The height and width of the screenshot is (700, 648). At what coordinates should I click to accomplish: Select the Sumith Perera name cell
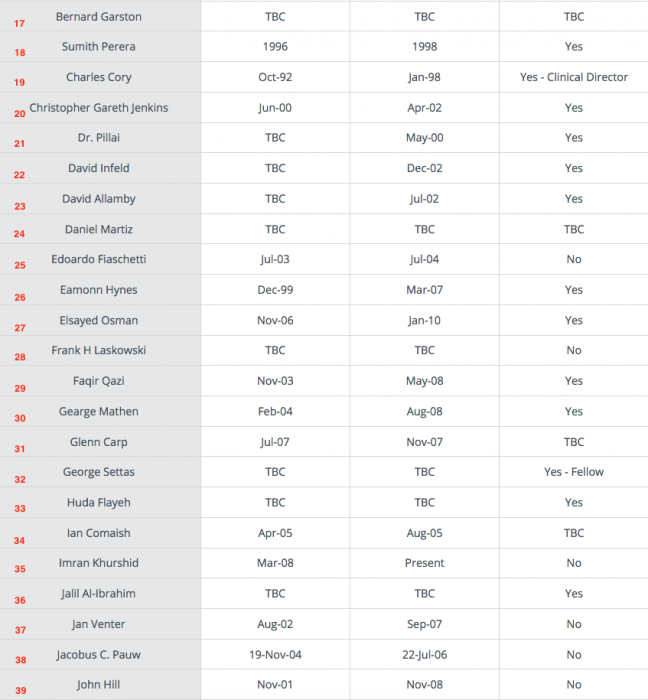[99, 47]
